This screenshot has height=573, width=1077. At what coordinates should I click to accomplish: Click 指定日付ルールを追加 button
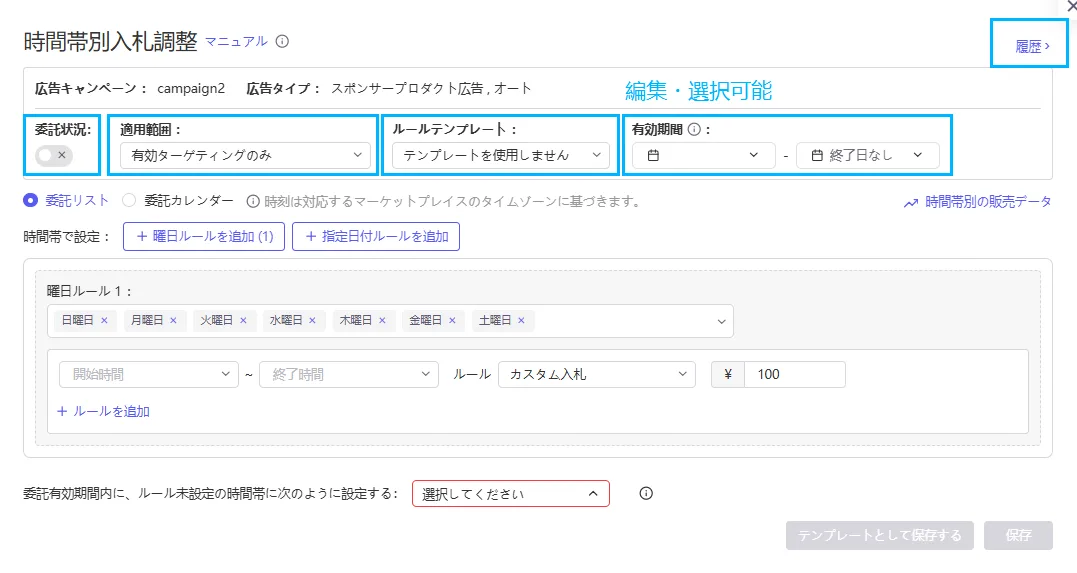(376, 236)
